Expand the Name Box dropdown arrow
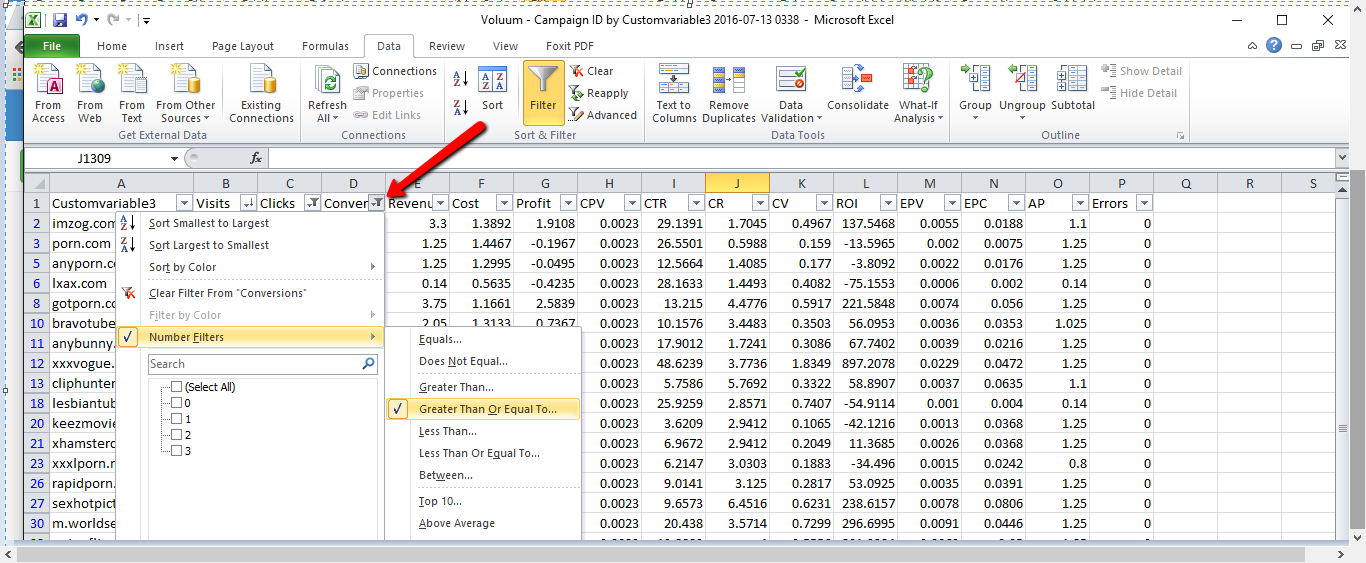Screen dimensions: 1366x563 click(174, 158)
